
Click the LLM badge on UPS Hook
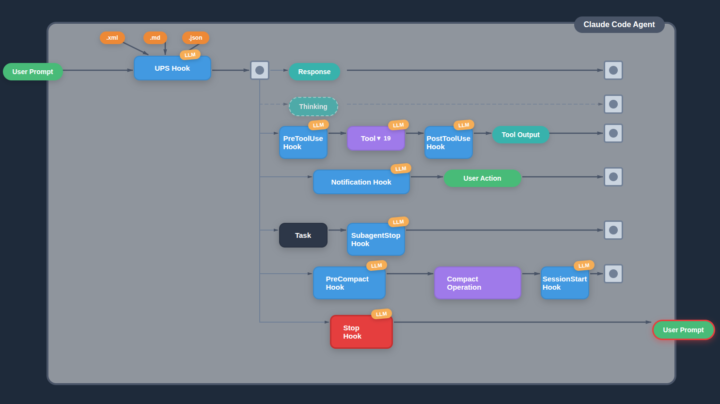[190, 55]
